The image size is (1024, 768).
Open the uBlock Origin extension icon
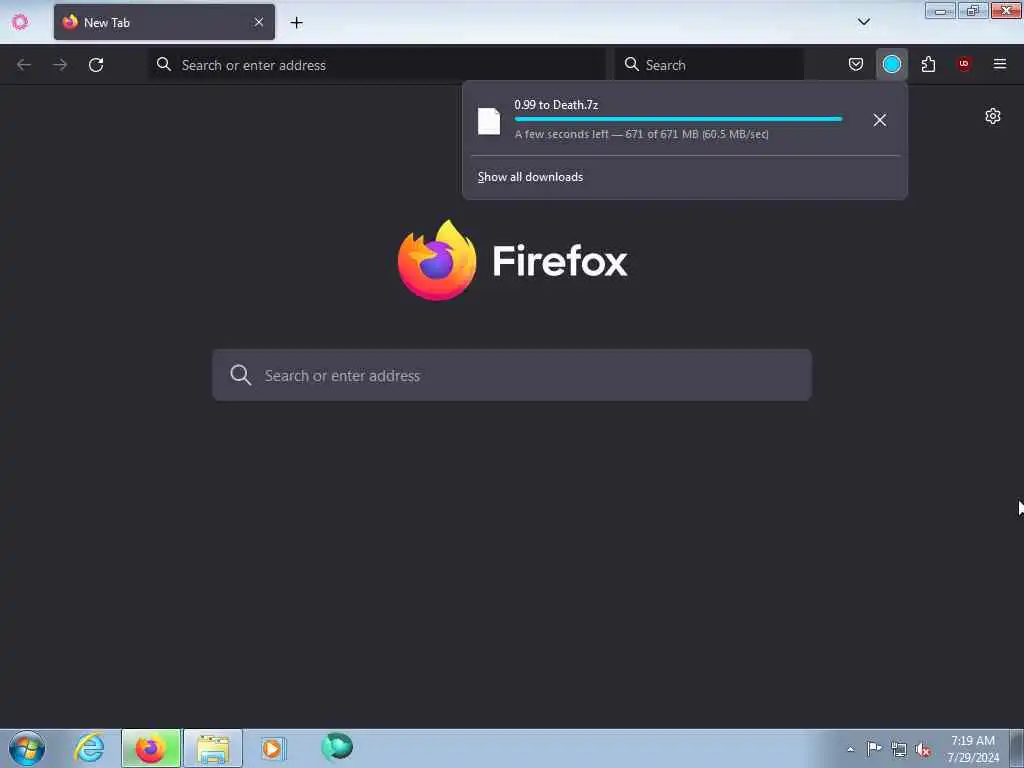964,64
